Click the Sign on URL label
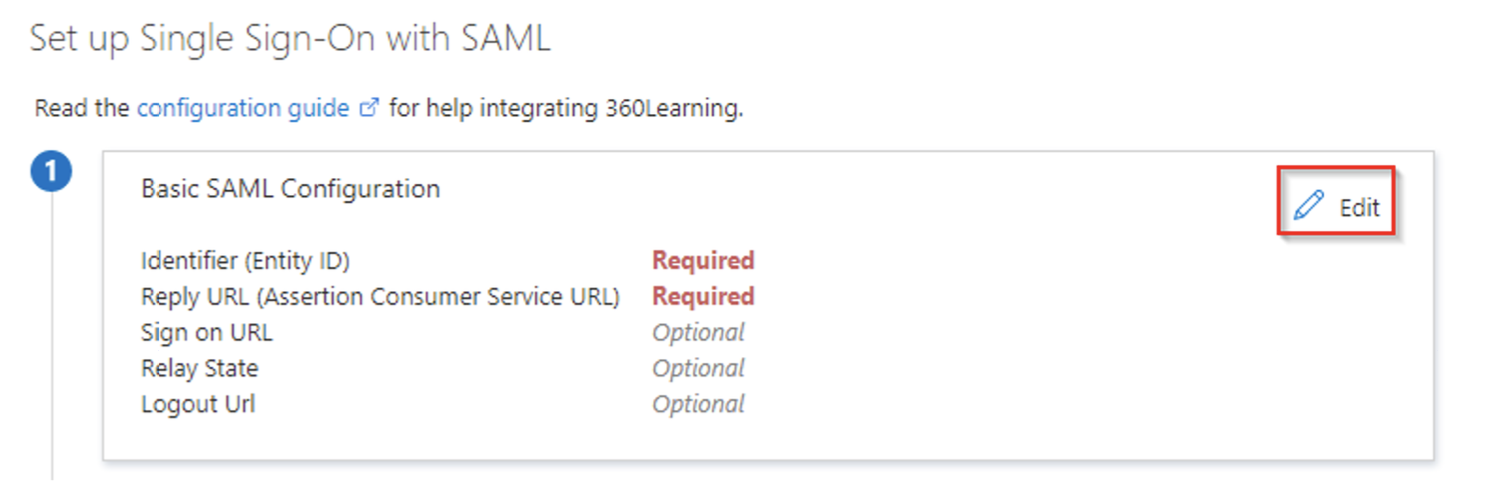Viewport: 1503px width, 504px height. click(206, 332)
